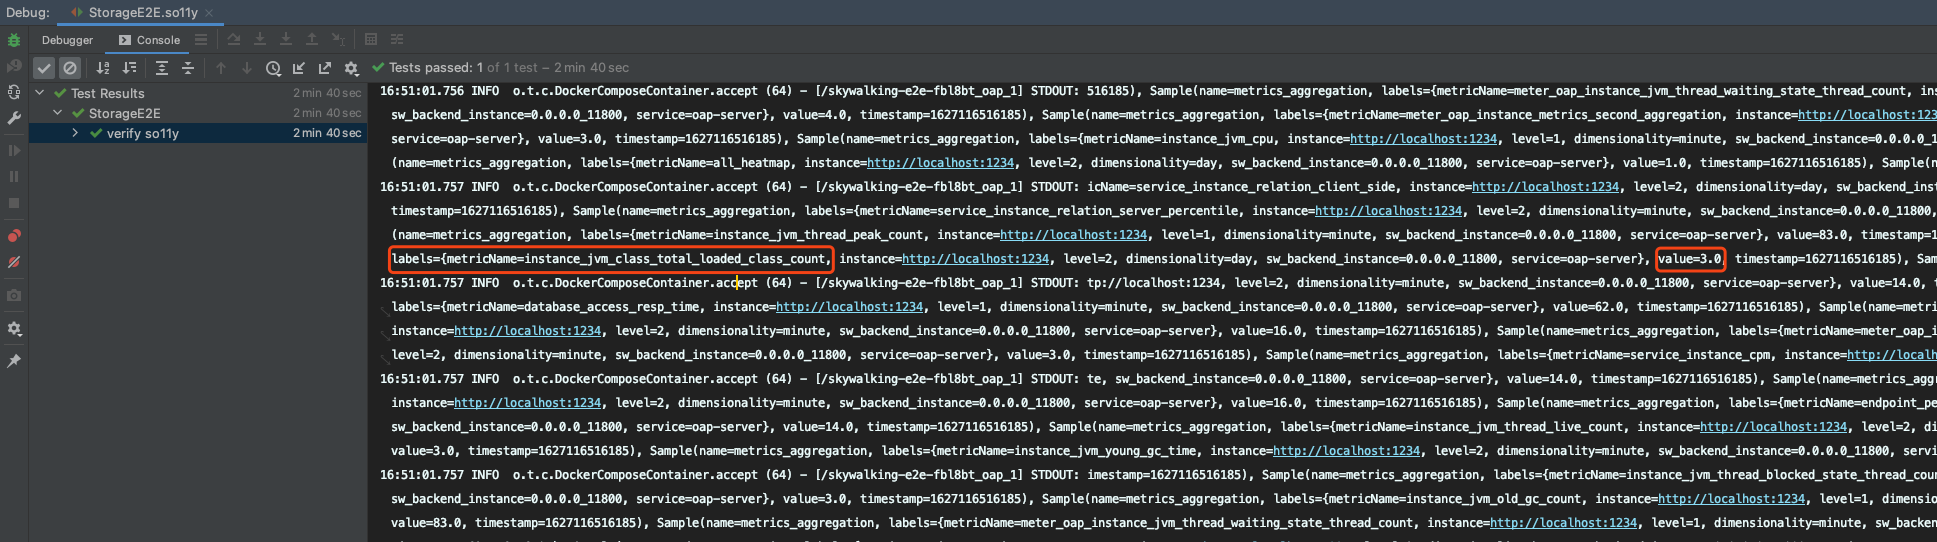Open localhost link after instance_jvm_old_gc_count

(1731, 499)
